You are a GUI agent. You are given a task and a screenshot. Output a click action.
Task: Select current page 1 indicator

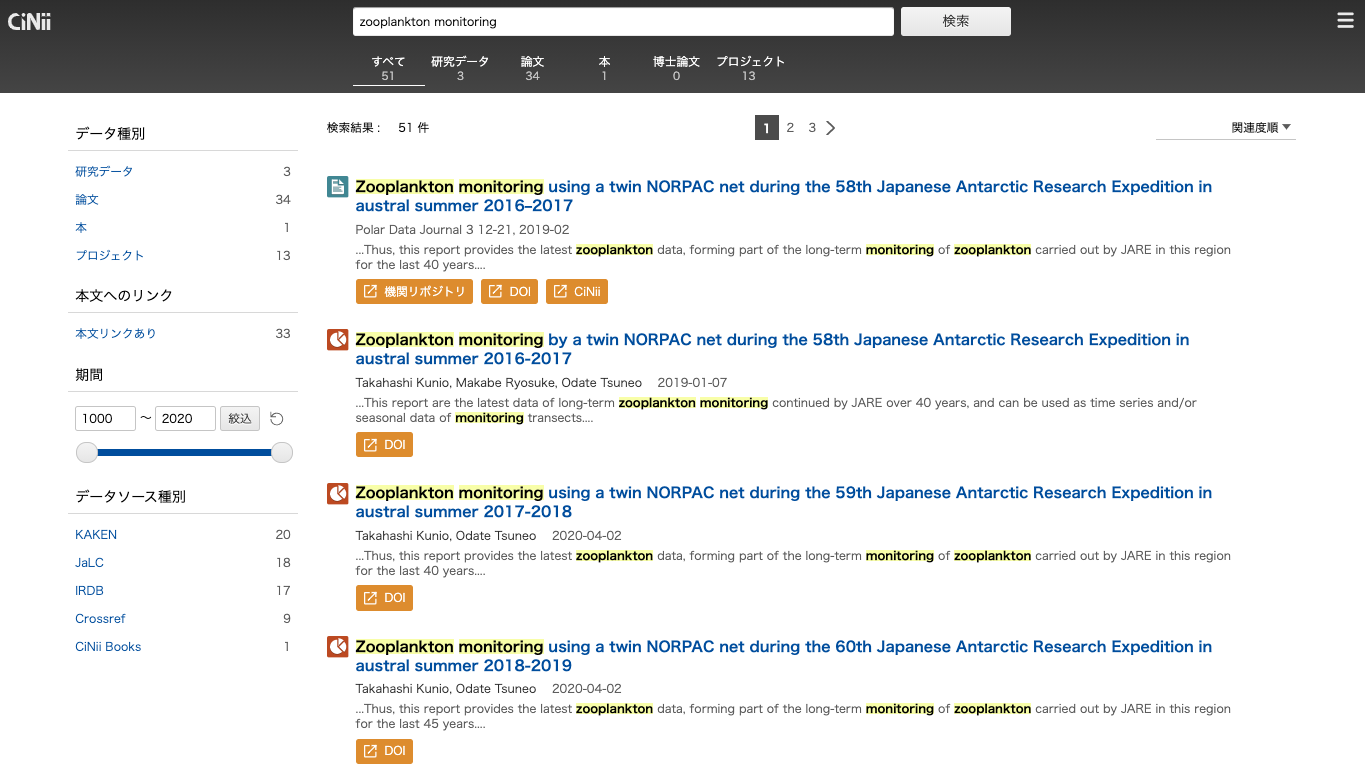767,128
